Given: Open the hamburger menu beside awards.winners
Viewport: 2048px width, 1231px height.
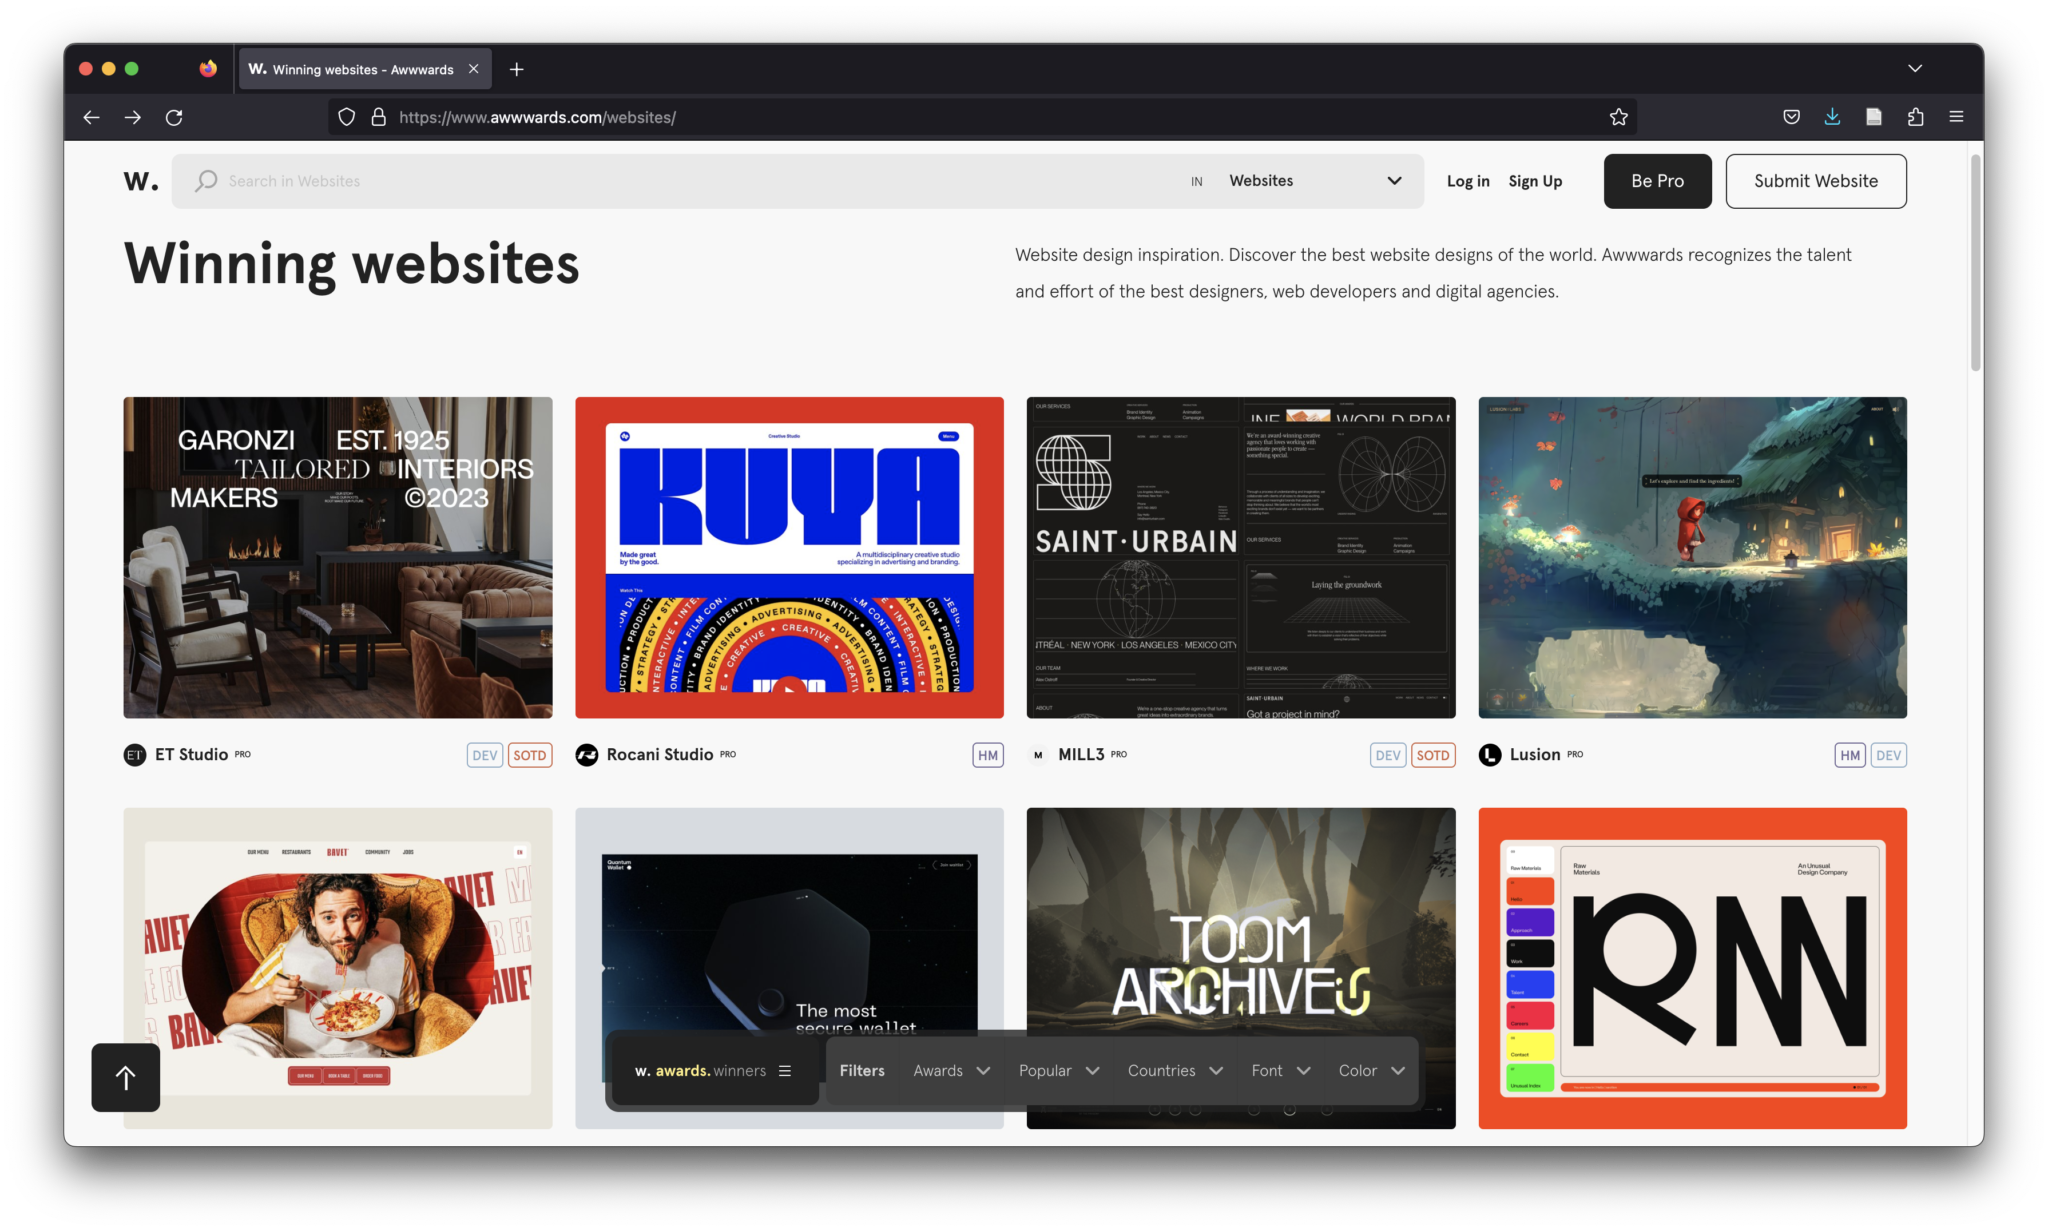Looking at the screenshot, I should click(x=785, y=1070).
